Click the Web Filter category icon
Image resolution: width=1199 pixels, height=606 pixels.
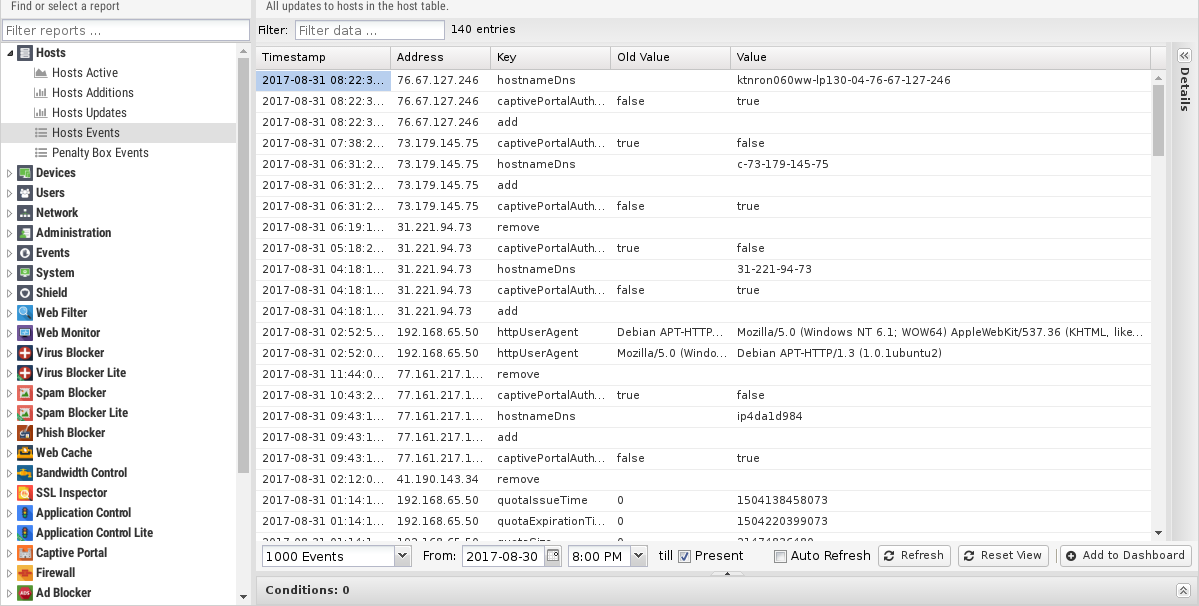click(25, 313)
